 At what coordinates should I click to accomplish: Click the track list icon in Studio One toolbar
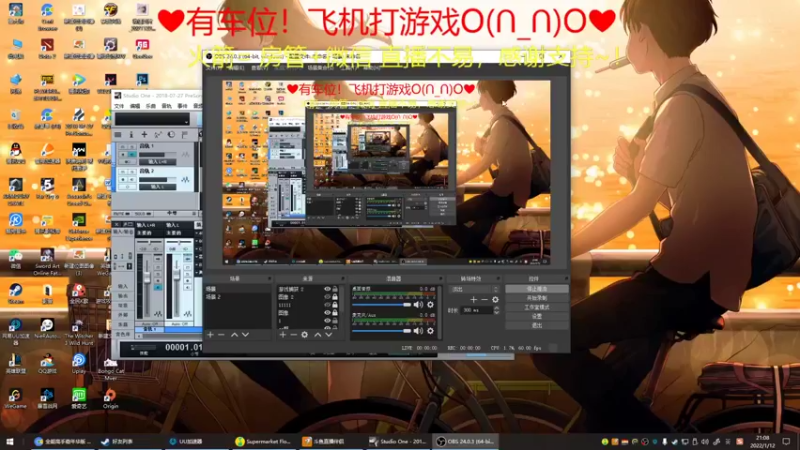coord(118,135)
